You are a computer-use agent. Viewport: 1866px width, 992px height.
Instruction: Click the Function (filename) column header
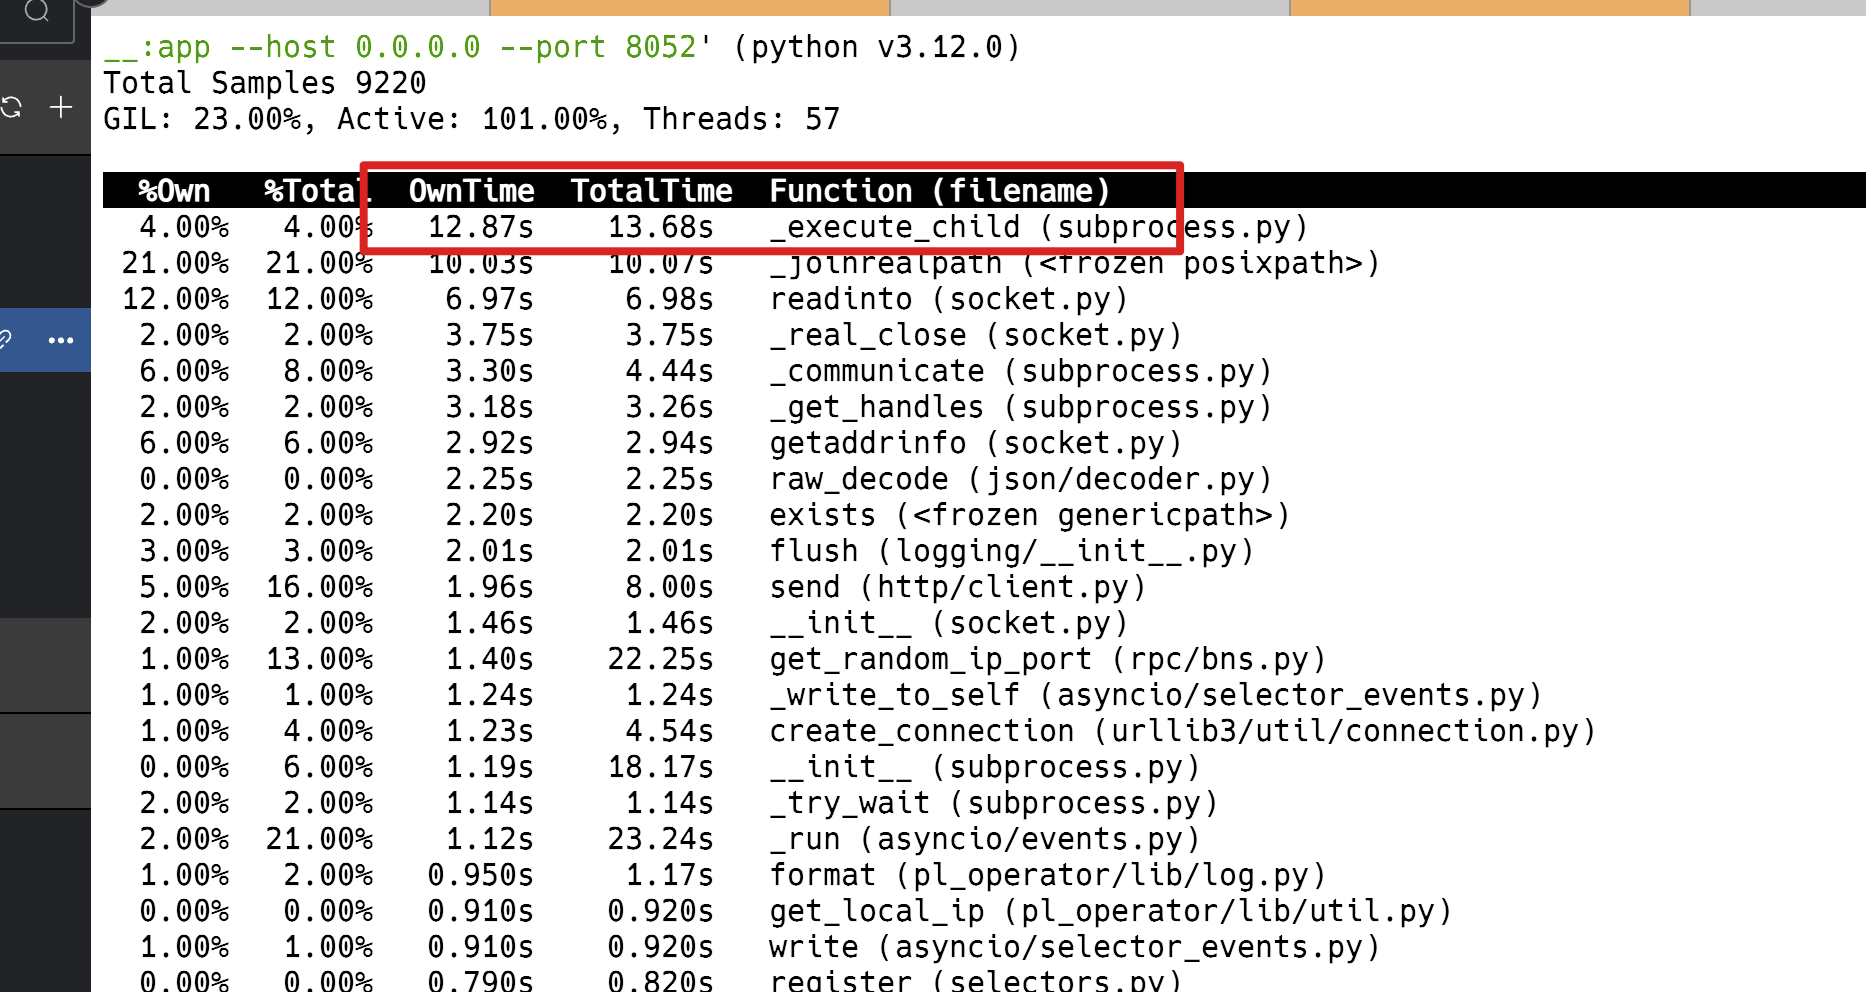click(x=939, y=191)
